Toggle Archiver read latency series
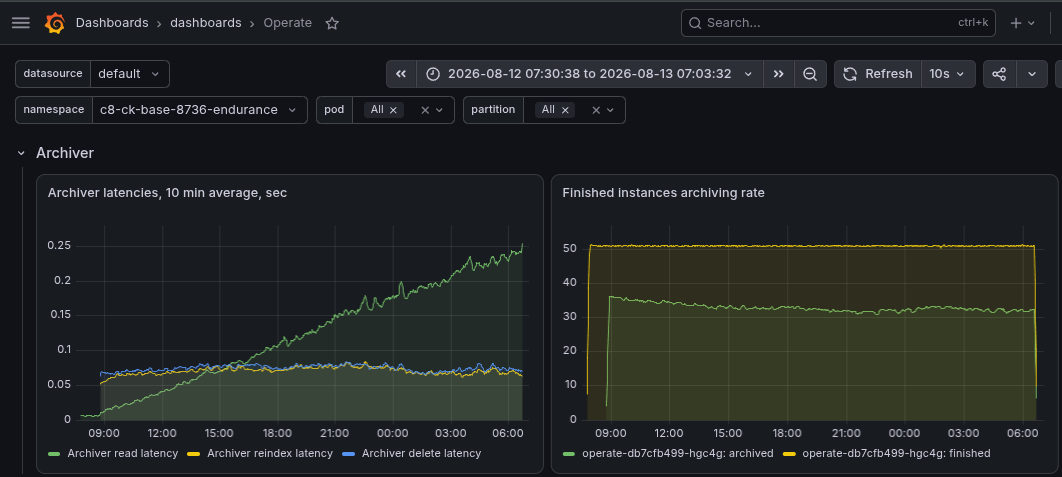This screenshot has height=477, width=1062. coord(123,453)
